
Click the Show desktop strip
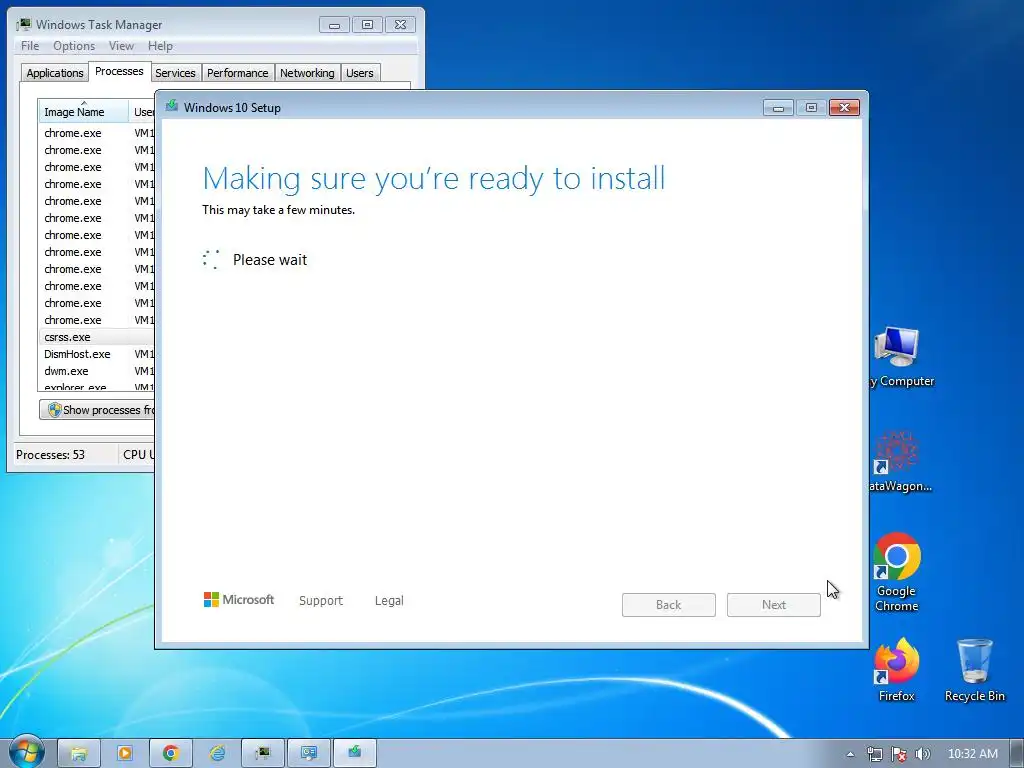coord(1017,754)
